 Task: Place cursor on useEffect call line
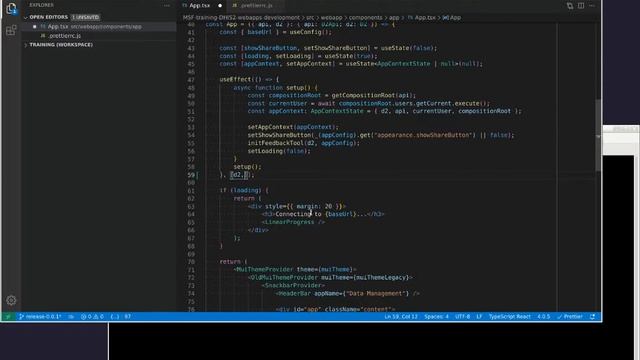(249, 80)
